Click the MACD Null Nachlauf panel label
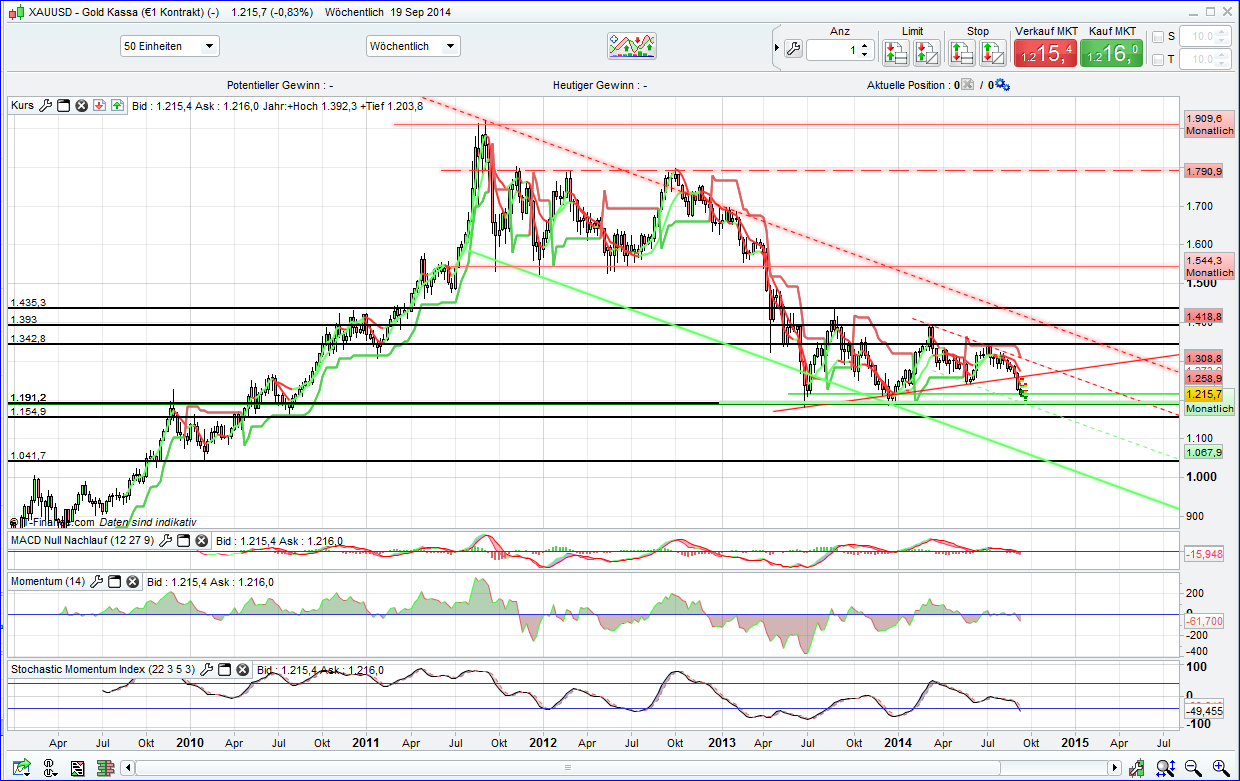Viewport: 1240px width, 781px height. pyautogui.click(x=78, y=540)
